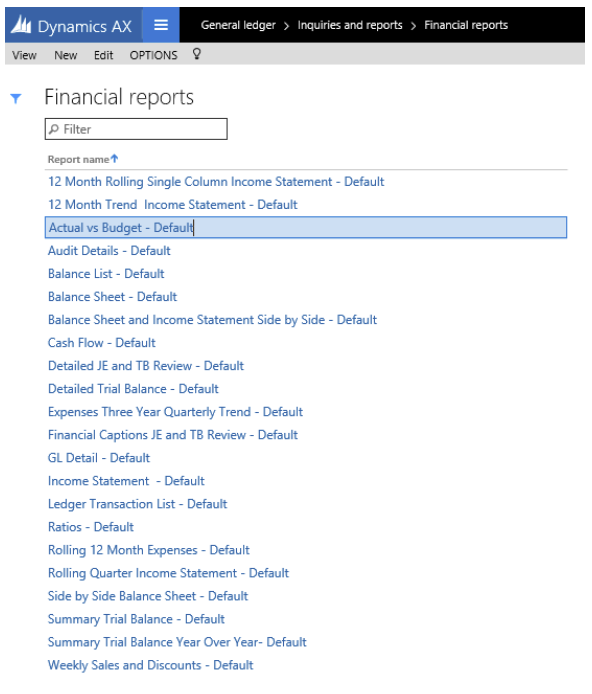Open Summary Trial Balance Year Over Year report
The width and height of the screenshot is (592, 694).
coord(177,642)
